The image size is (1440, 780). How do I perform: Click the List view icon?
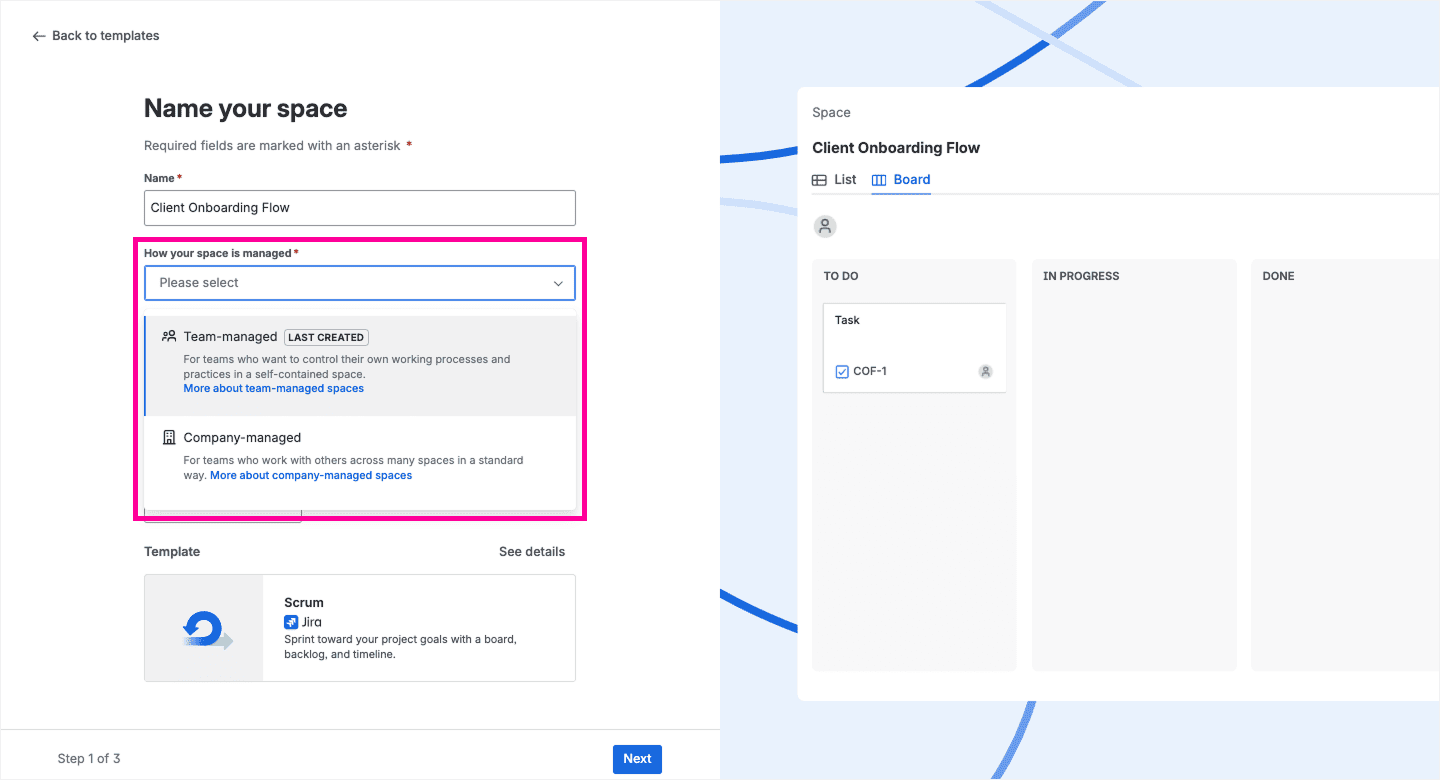point(819,180)
